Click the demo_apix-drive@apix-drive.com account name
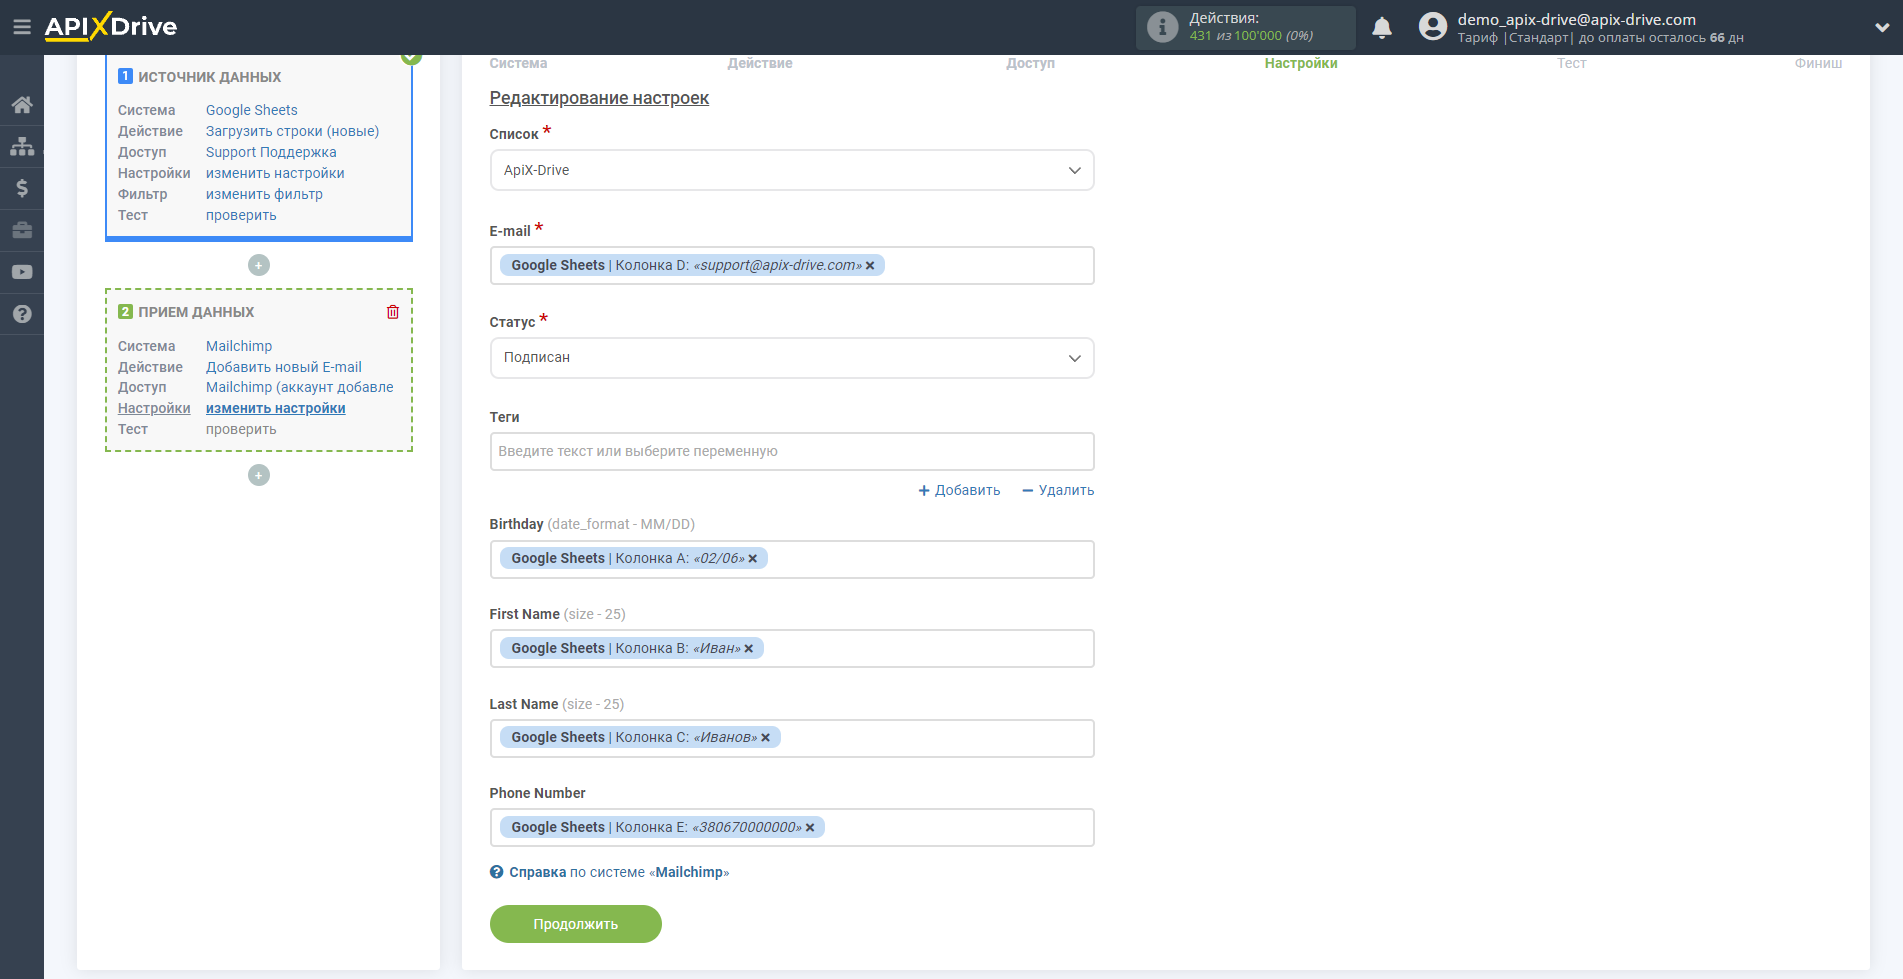This screenshot has height=979, width=1903. 1576,19
